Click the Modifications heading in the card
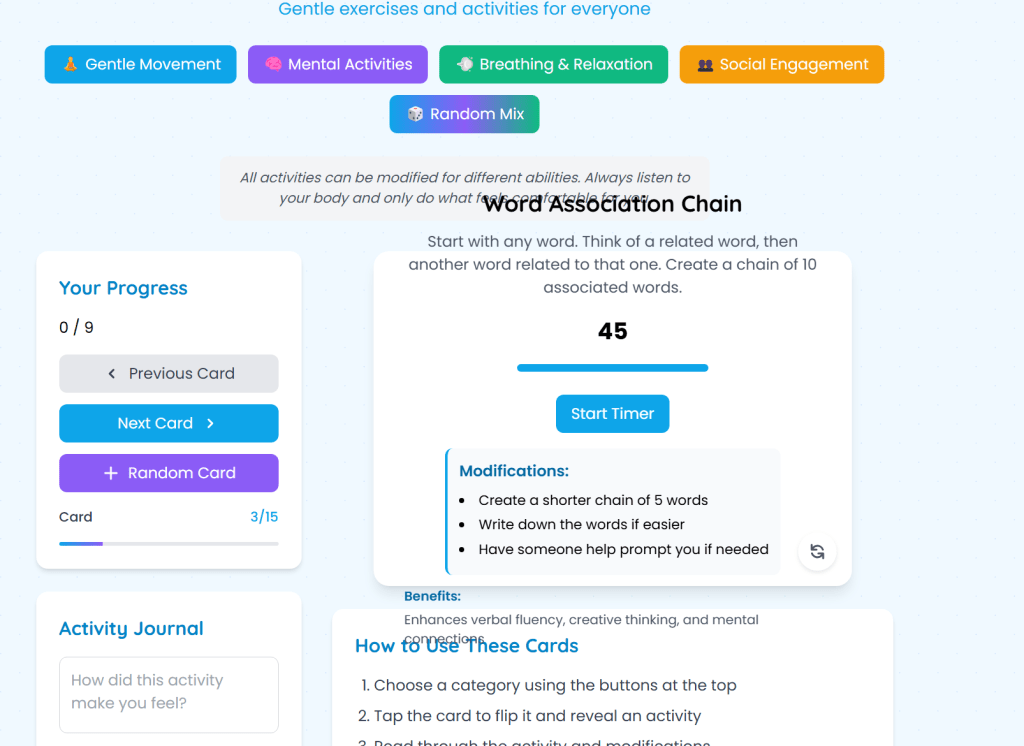This screenshot has width=1024, height=746. [514, 471]
